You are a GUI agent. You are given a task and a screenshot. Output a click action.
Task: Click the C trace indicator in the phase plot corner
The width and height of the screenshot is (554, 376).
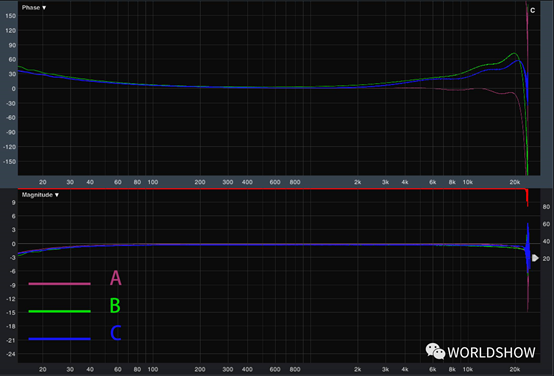pos(532,11)
